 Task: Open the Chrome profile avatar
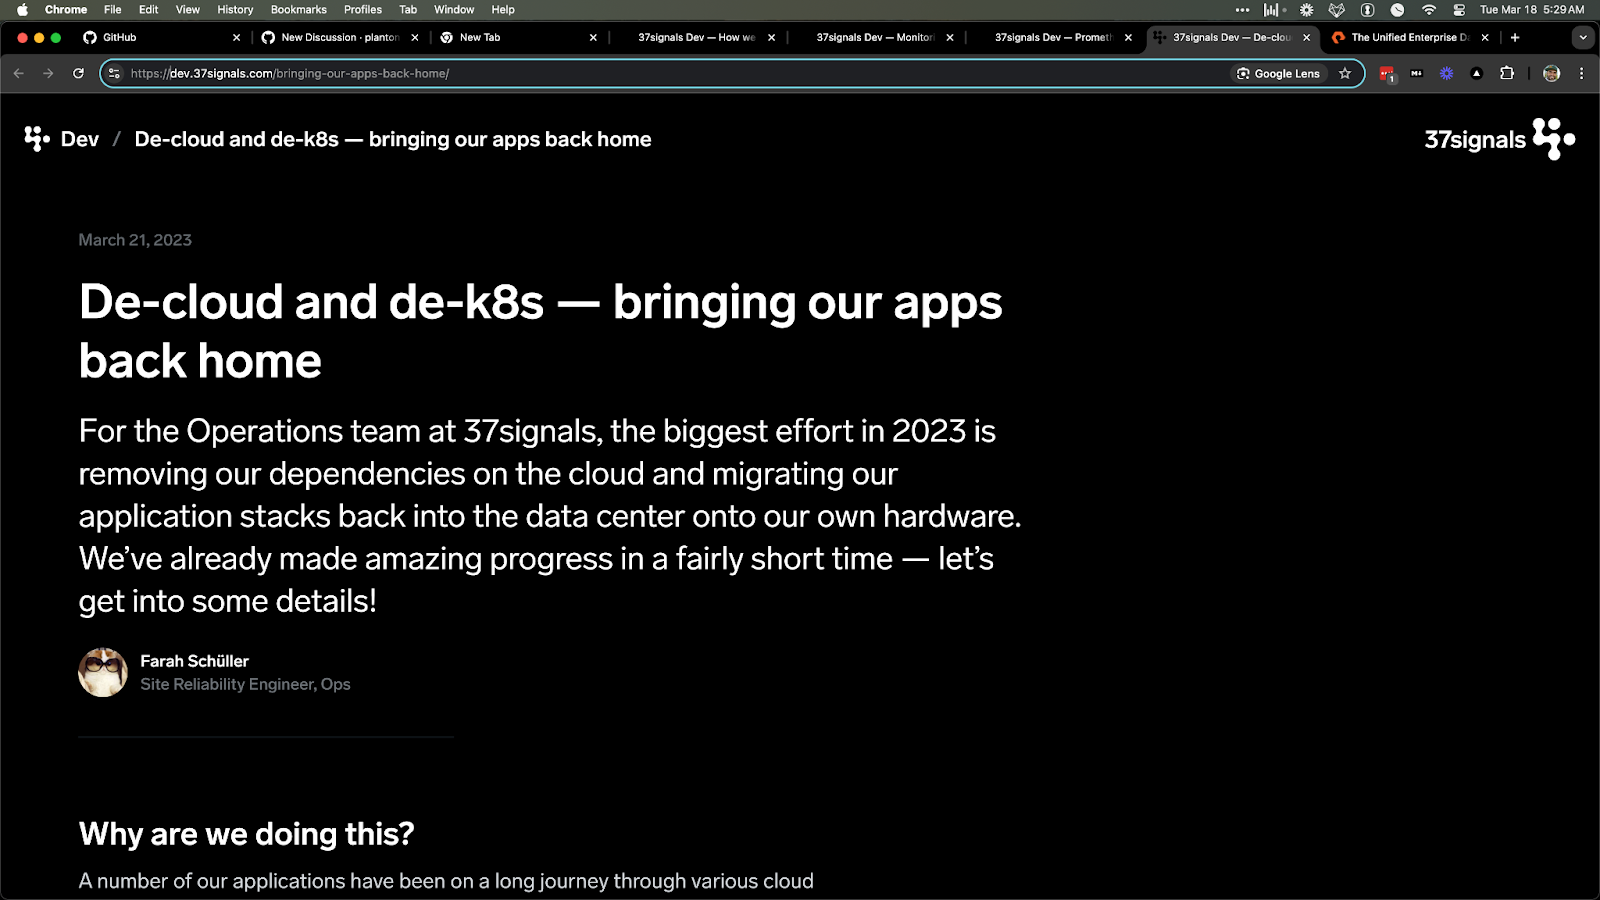click(x=1551, y=73)
